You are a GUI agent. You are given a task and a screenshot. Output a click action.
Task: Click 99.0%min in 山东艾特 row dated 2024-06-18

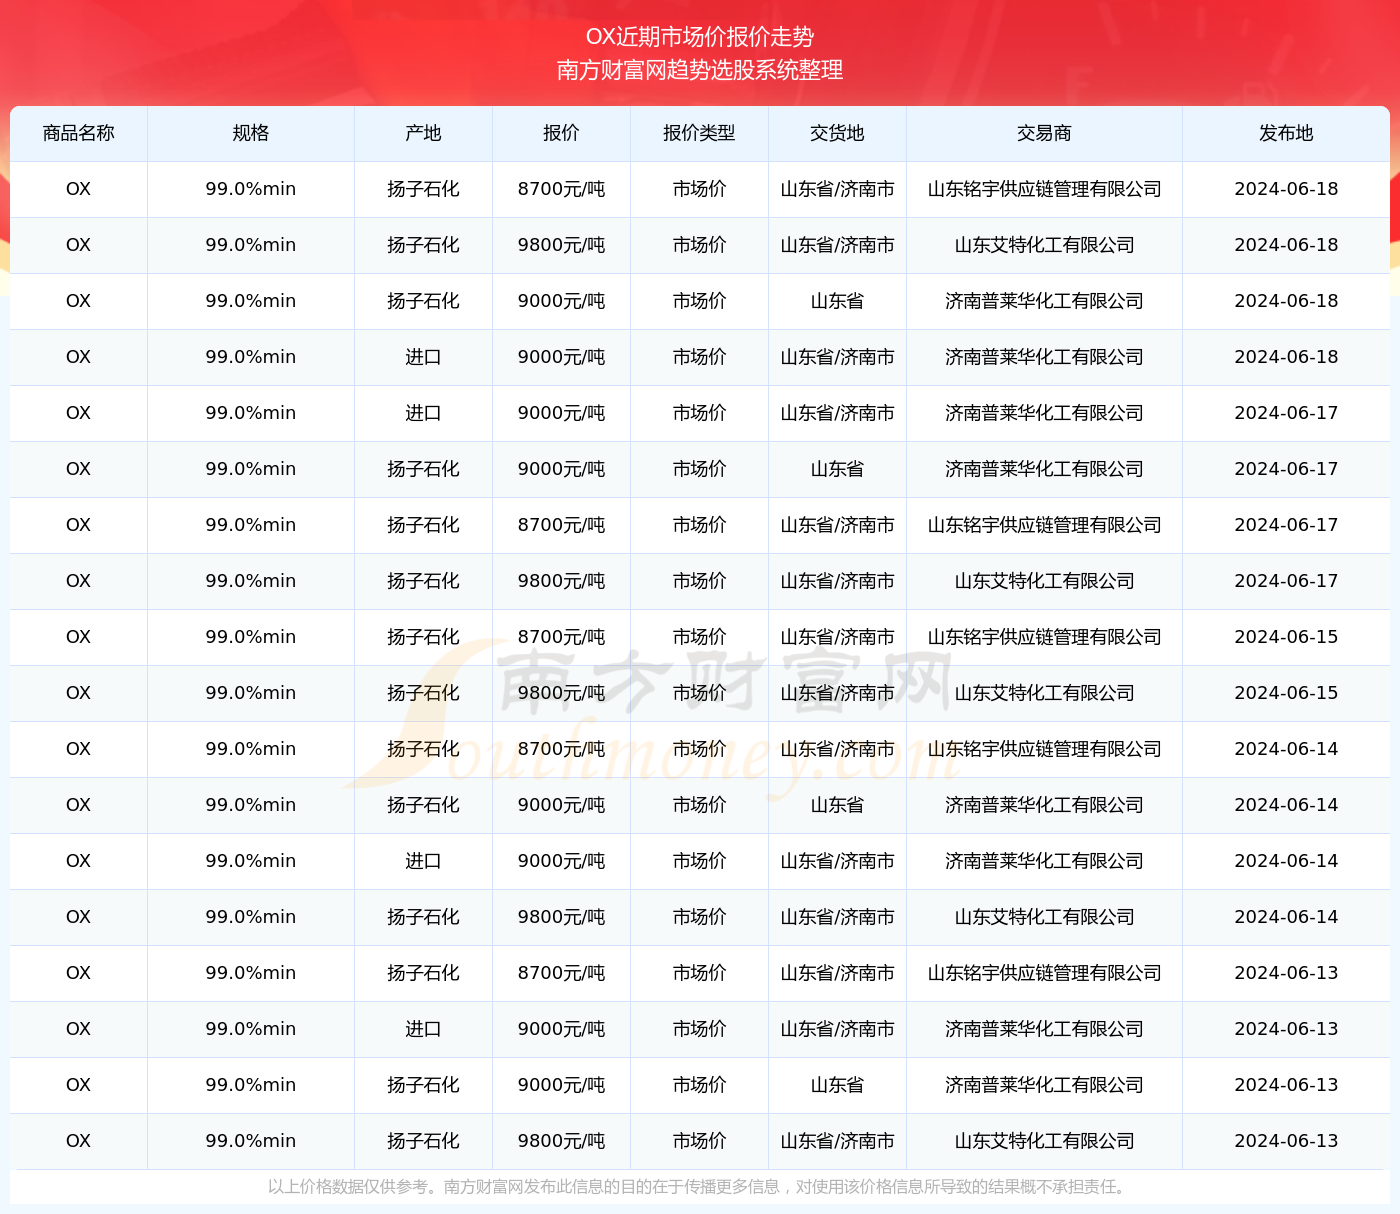click(x=251, y=245)
